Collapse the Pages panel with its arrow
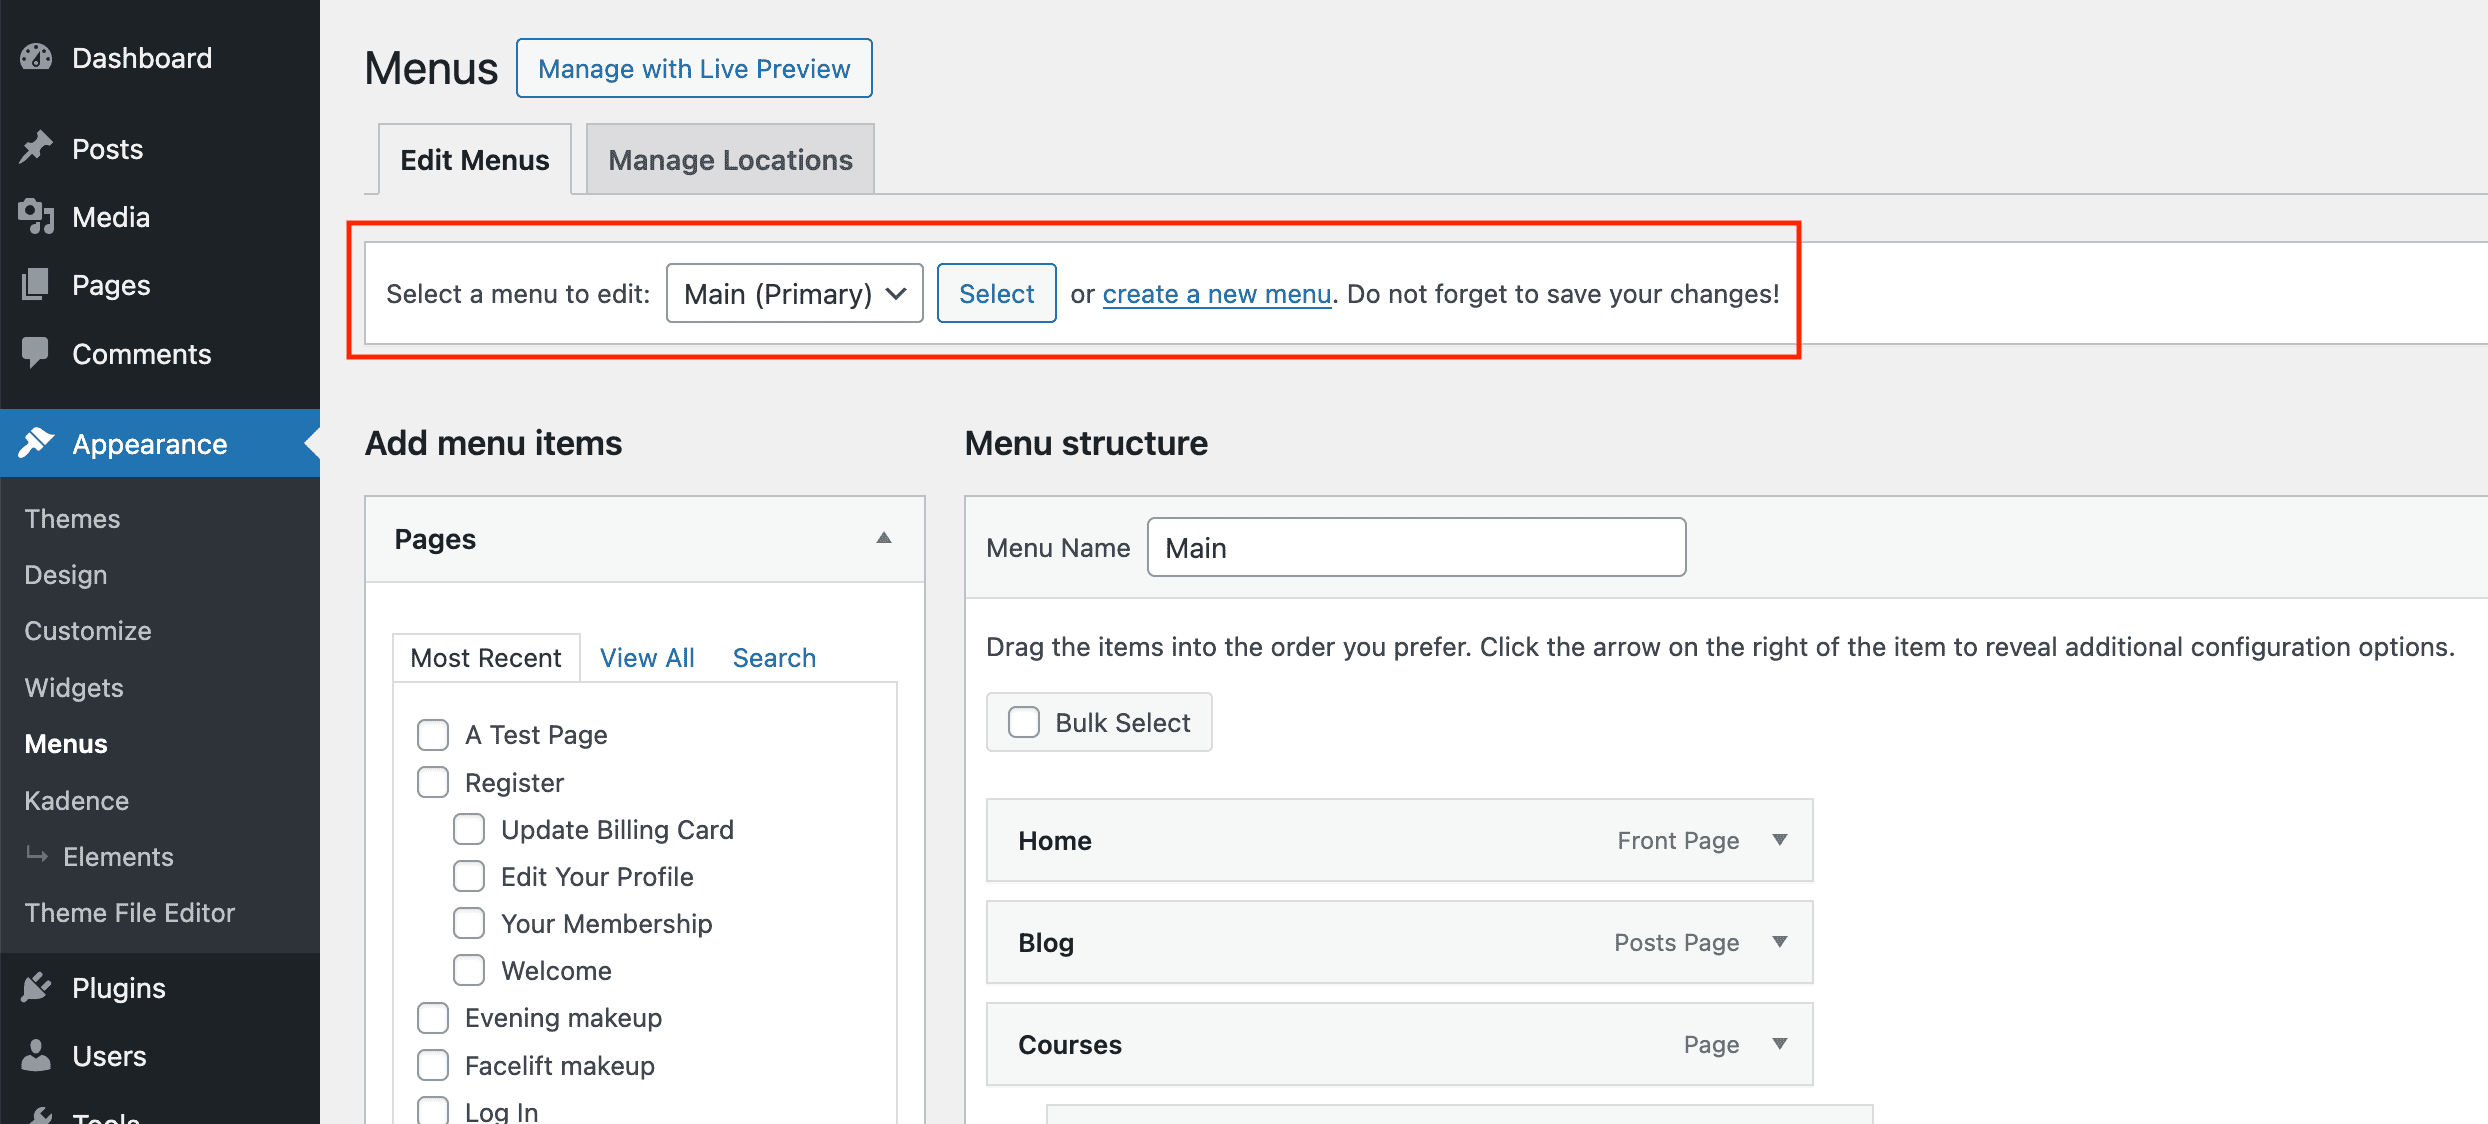 (884, 538)
